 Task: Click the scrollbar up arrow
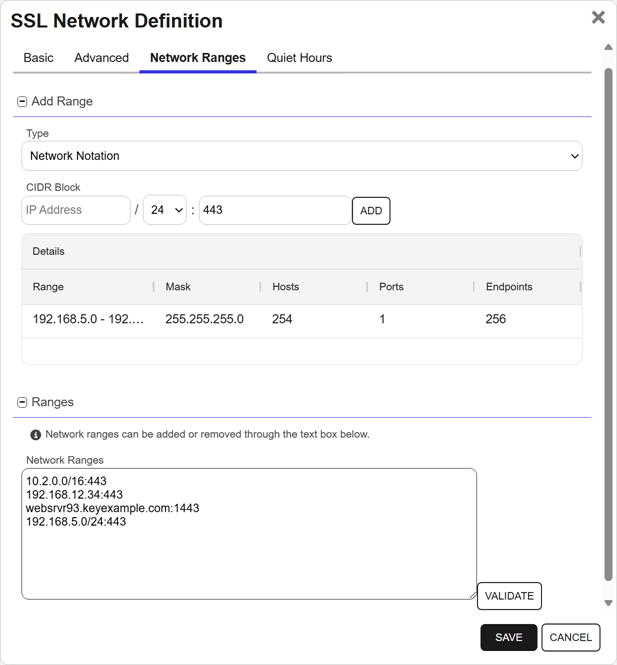point(608,47)
